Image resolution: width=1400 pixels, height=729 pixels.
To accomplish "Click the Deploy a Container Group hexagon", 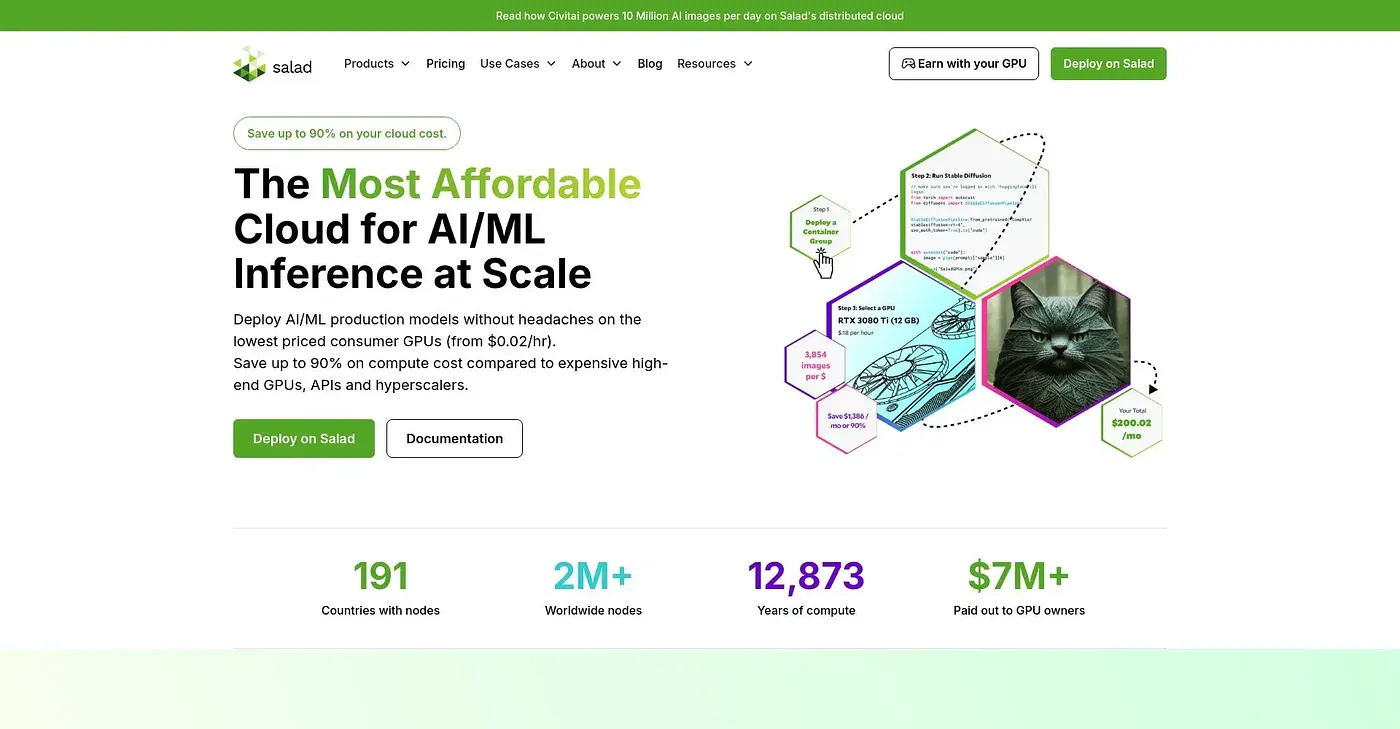I will [820, 227].
